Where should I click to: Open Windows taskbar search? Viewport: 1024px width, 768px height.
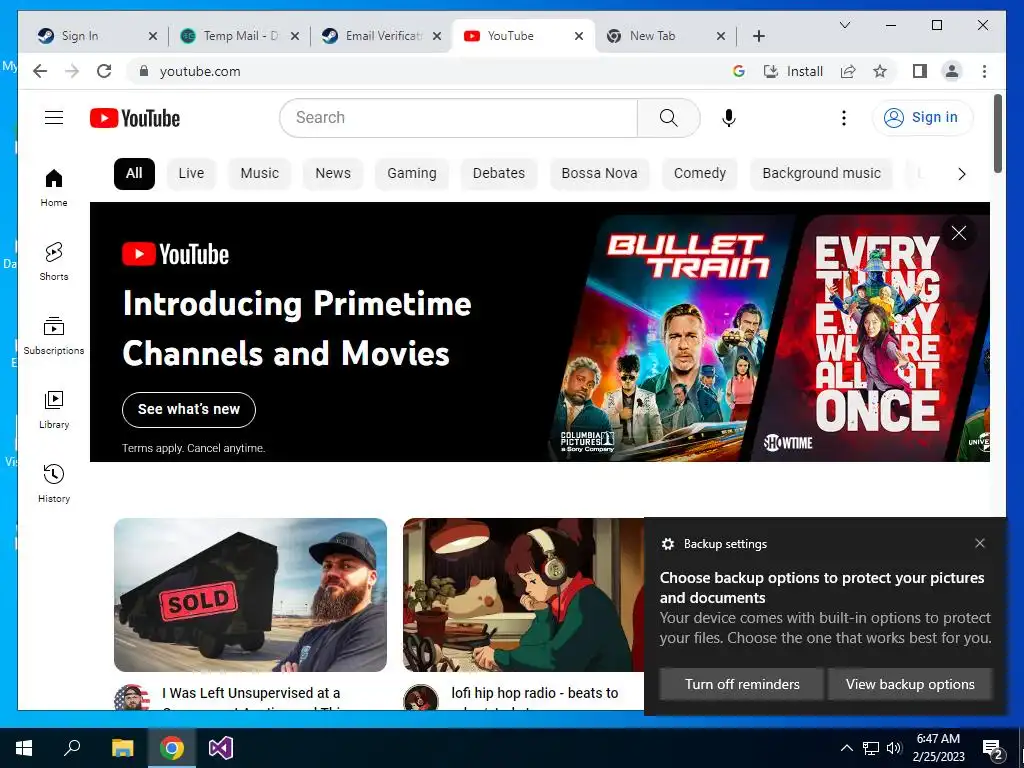coord(72,748)
